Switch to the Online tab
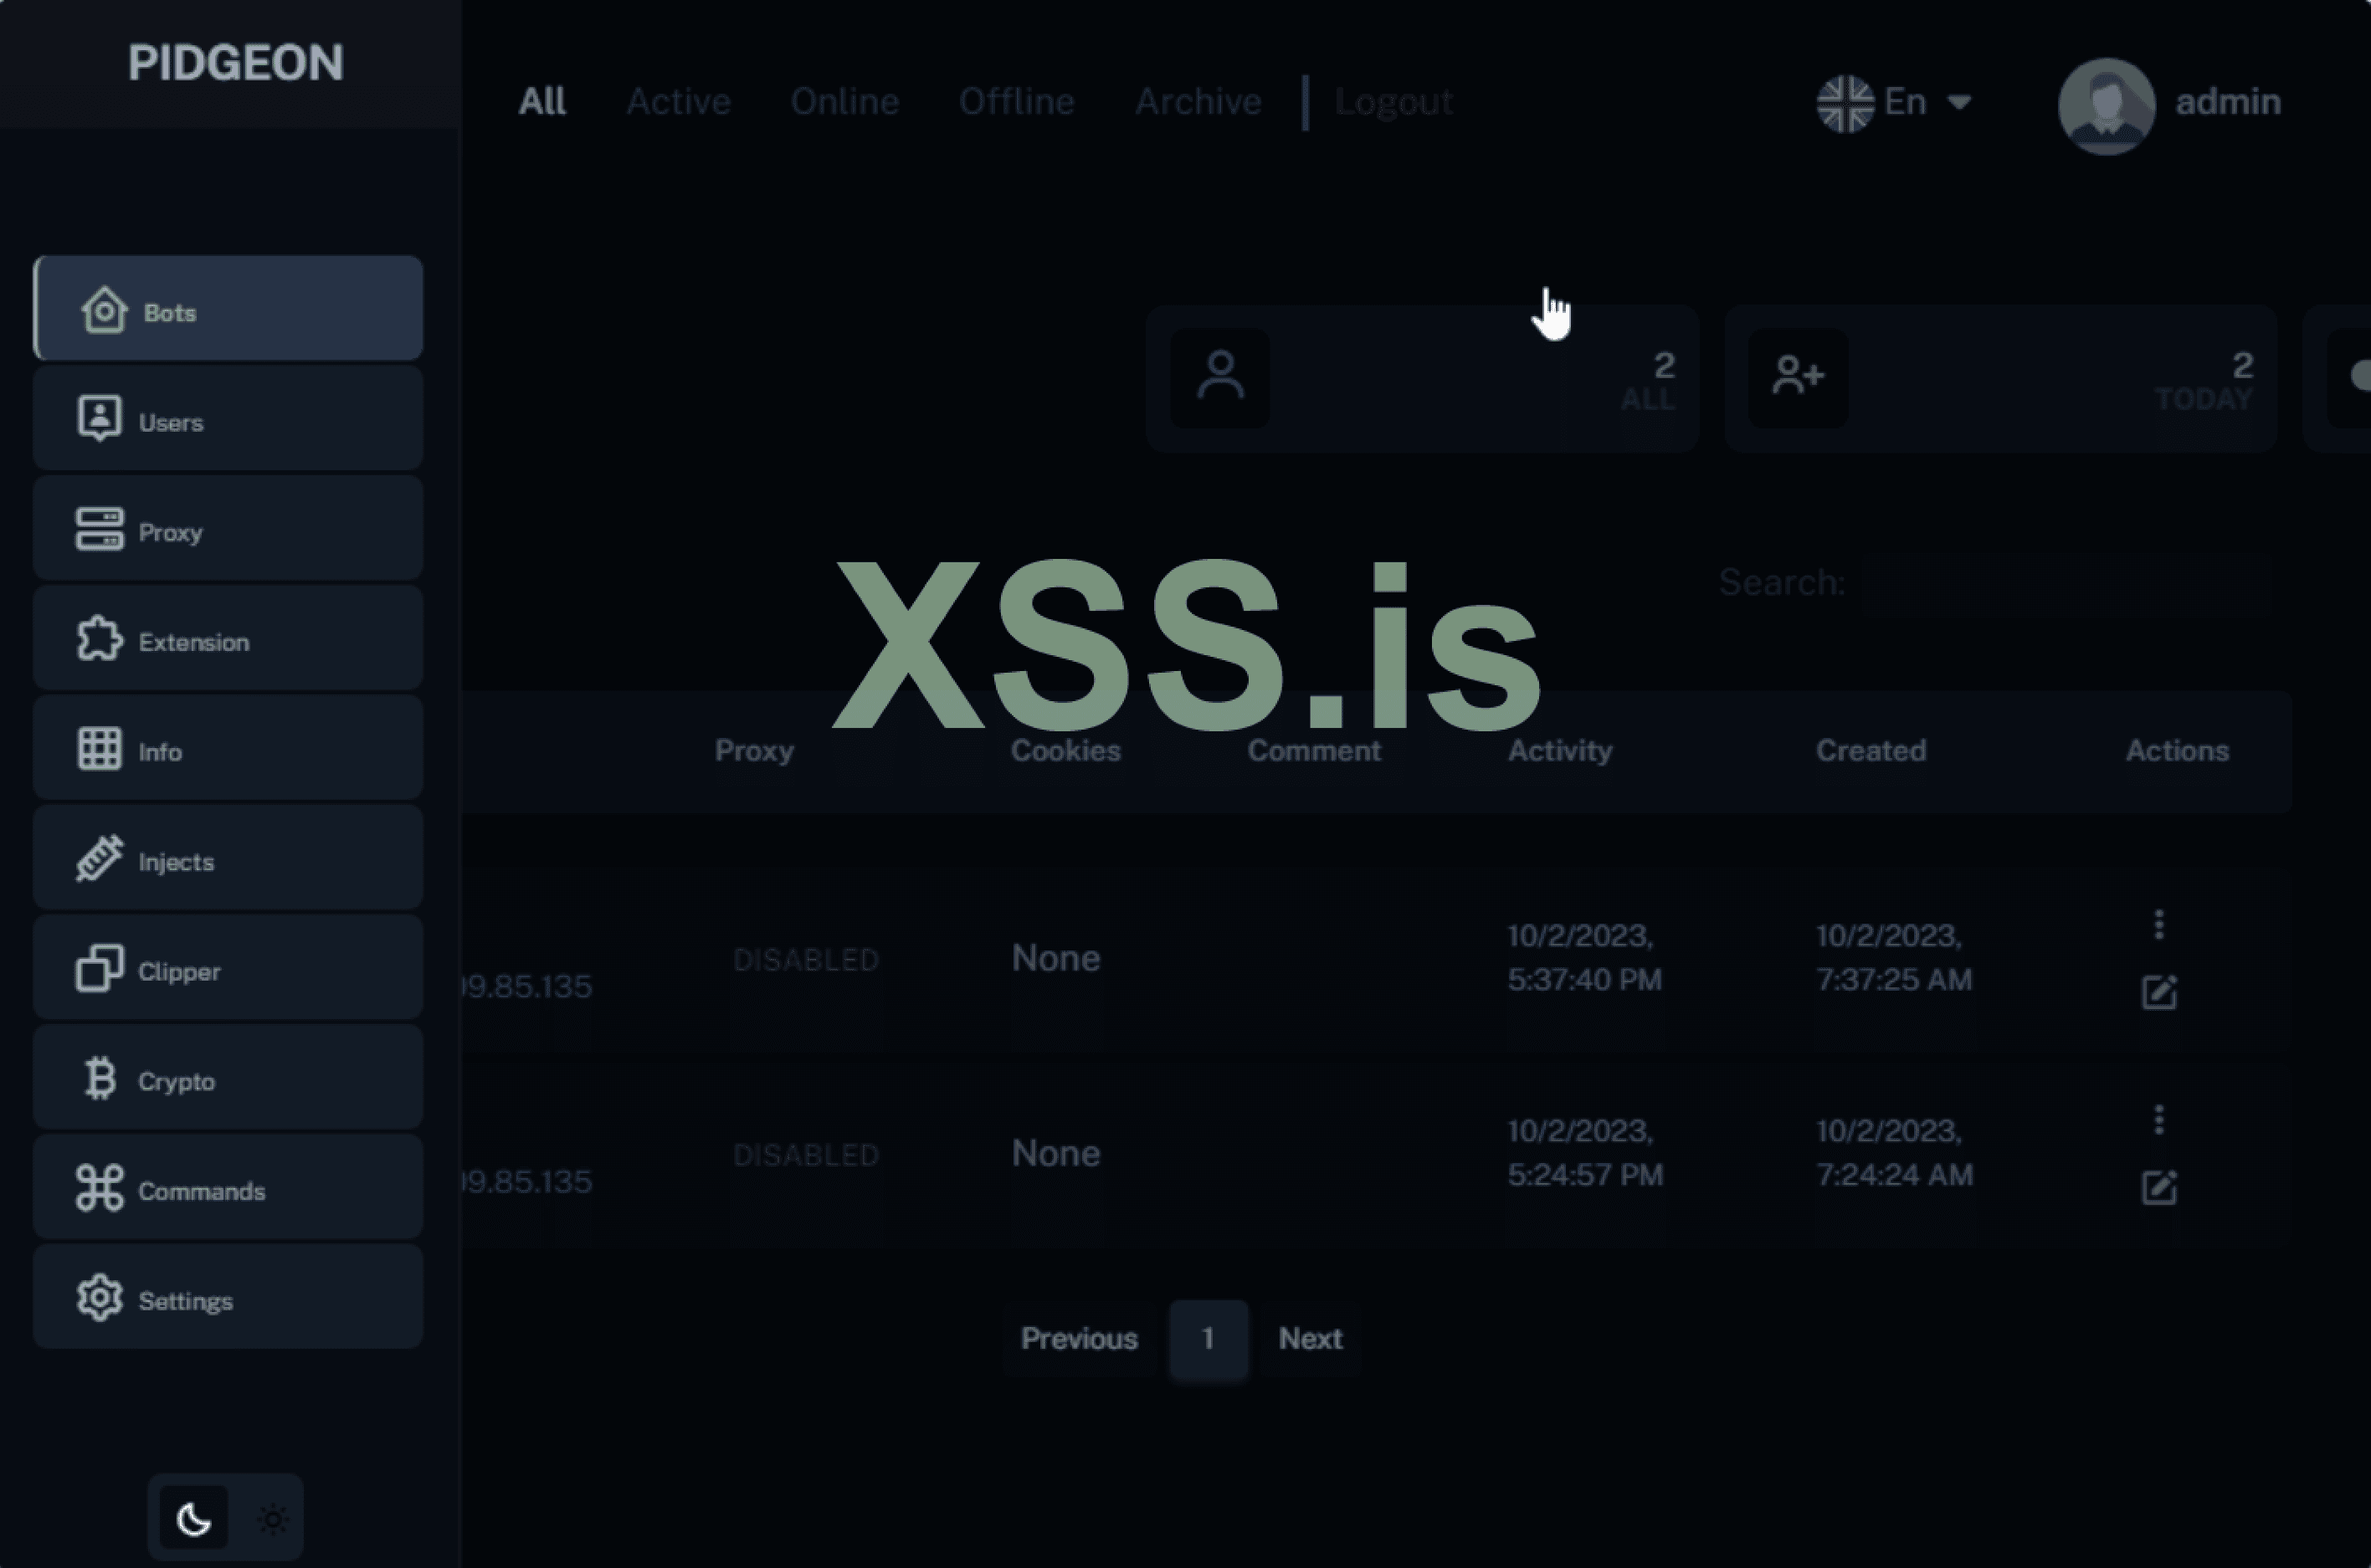Image resolution: width=2371 pixels, height=1568 pixels. coord(844,102)
